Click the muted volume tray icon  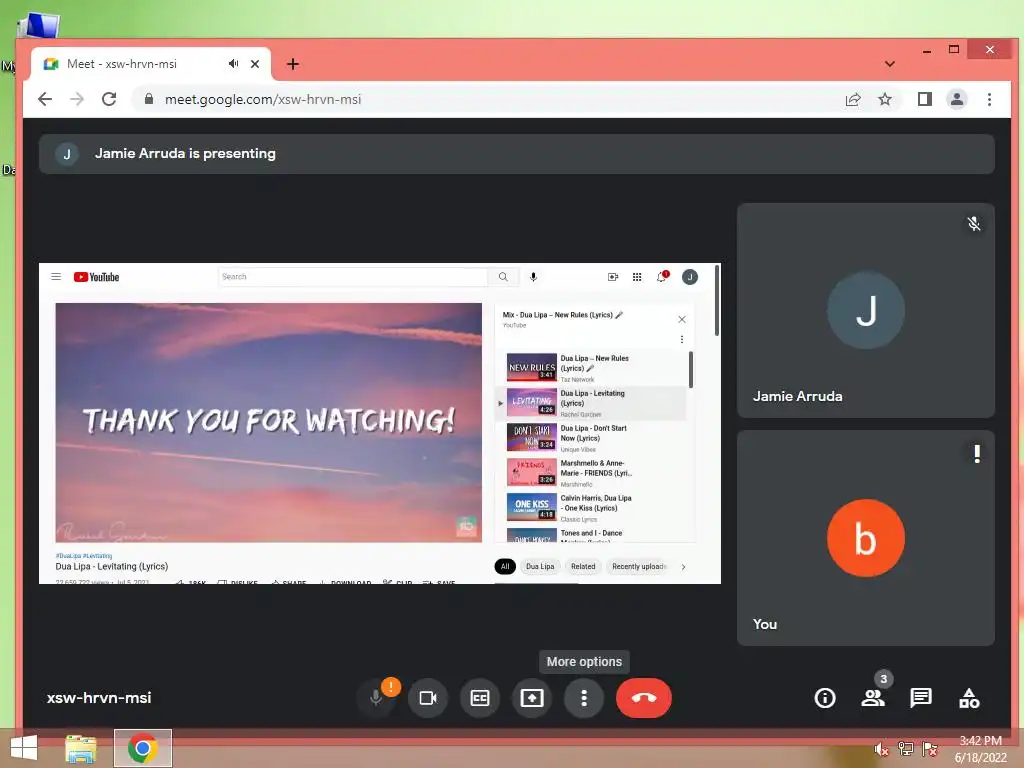[x=881, y=749]
